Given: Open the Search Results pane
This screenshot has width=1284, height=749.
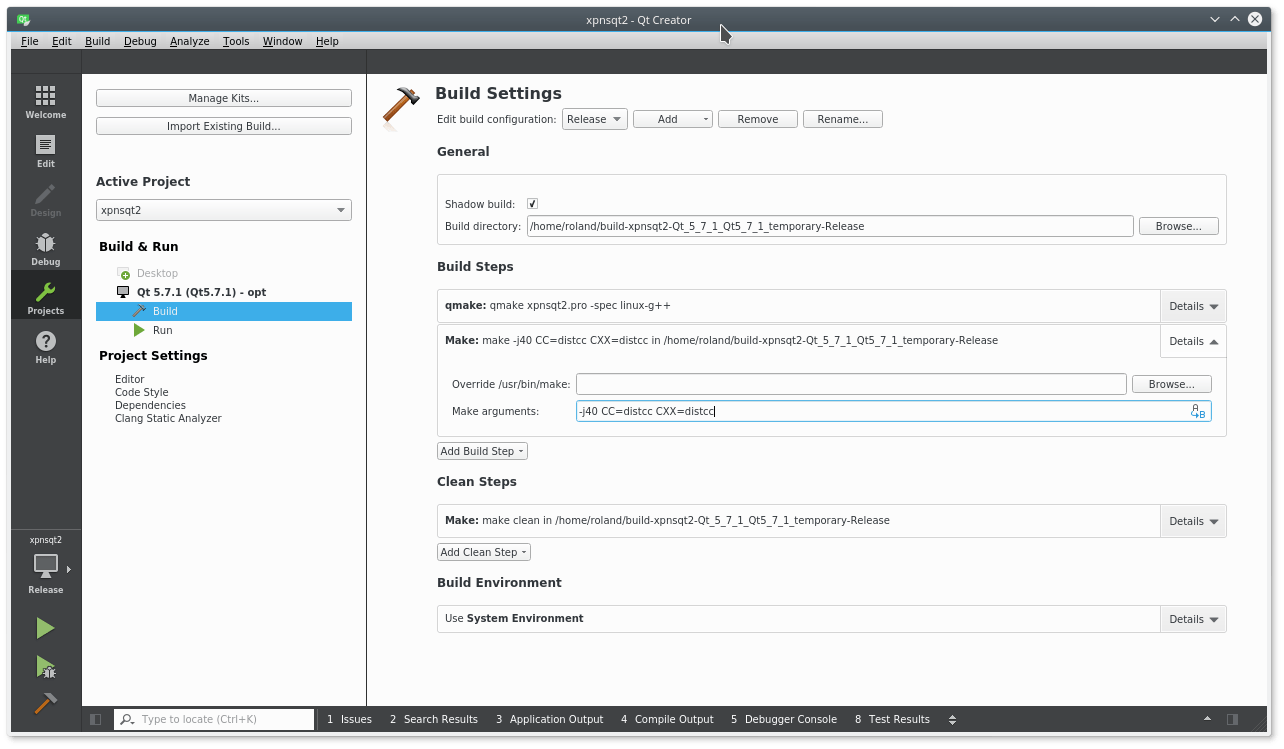Looking at the screenshot, I should (x=434, y=719).
